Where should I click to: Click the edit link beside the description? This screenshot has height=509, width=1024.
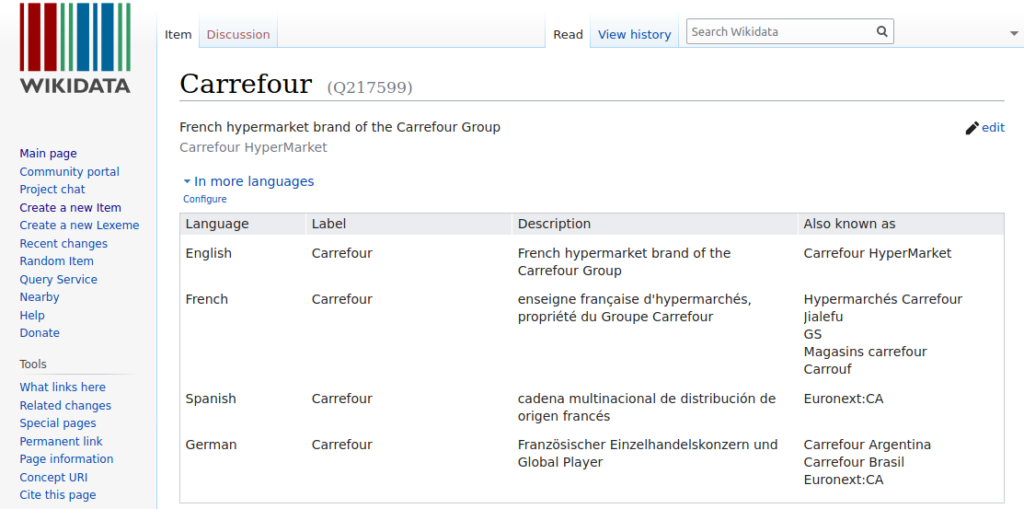coord(993,127)
